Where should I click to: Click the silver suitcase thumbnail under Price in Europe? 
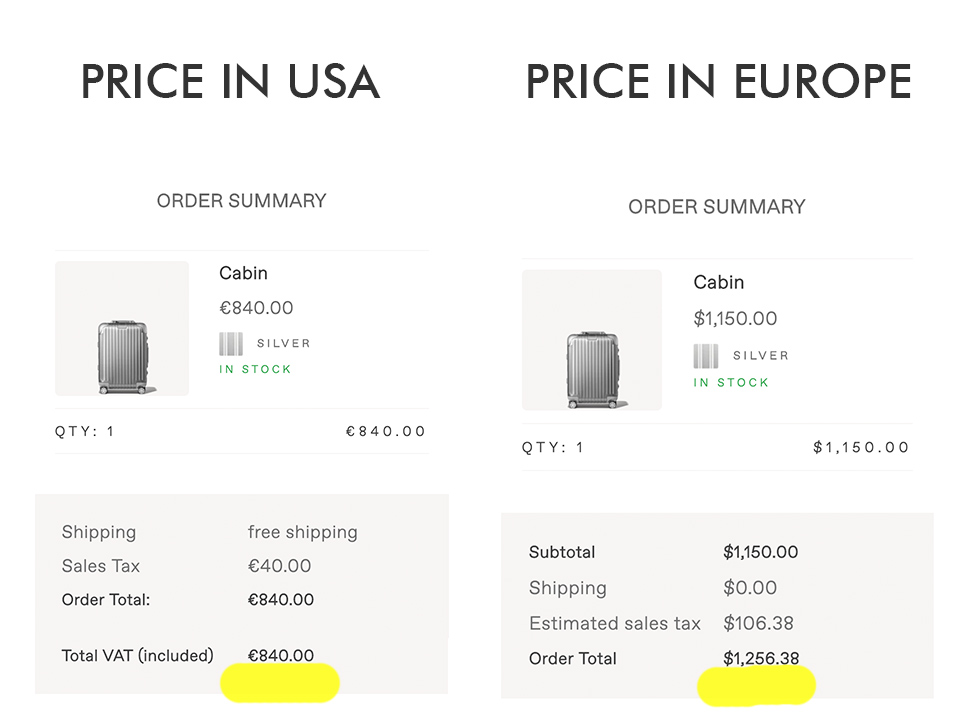pyautogui.click(x=591, y=340)
